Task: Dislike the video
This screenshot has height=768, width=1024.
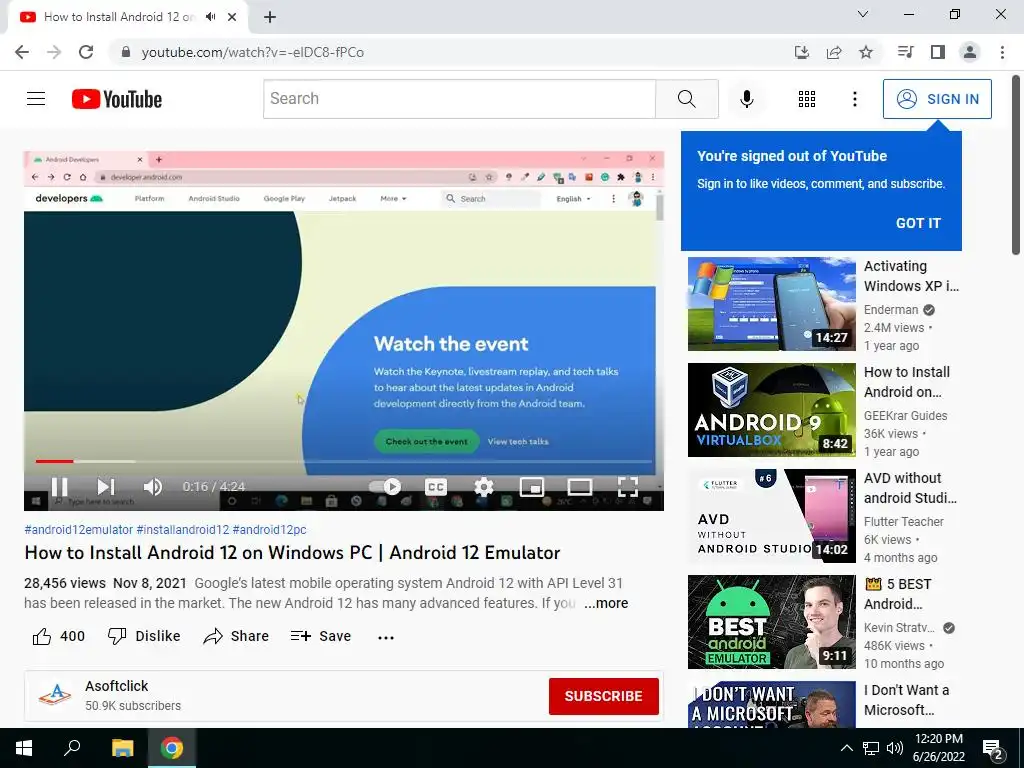Action: pos(144,636)
